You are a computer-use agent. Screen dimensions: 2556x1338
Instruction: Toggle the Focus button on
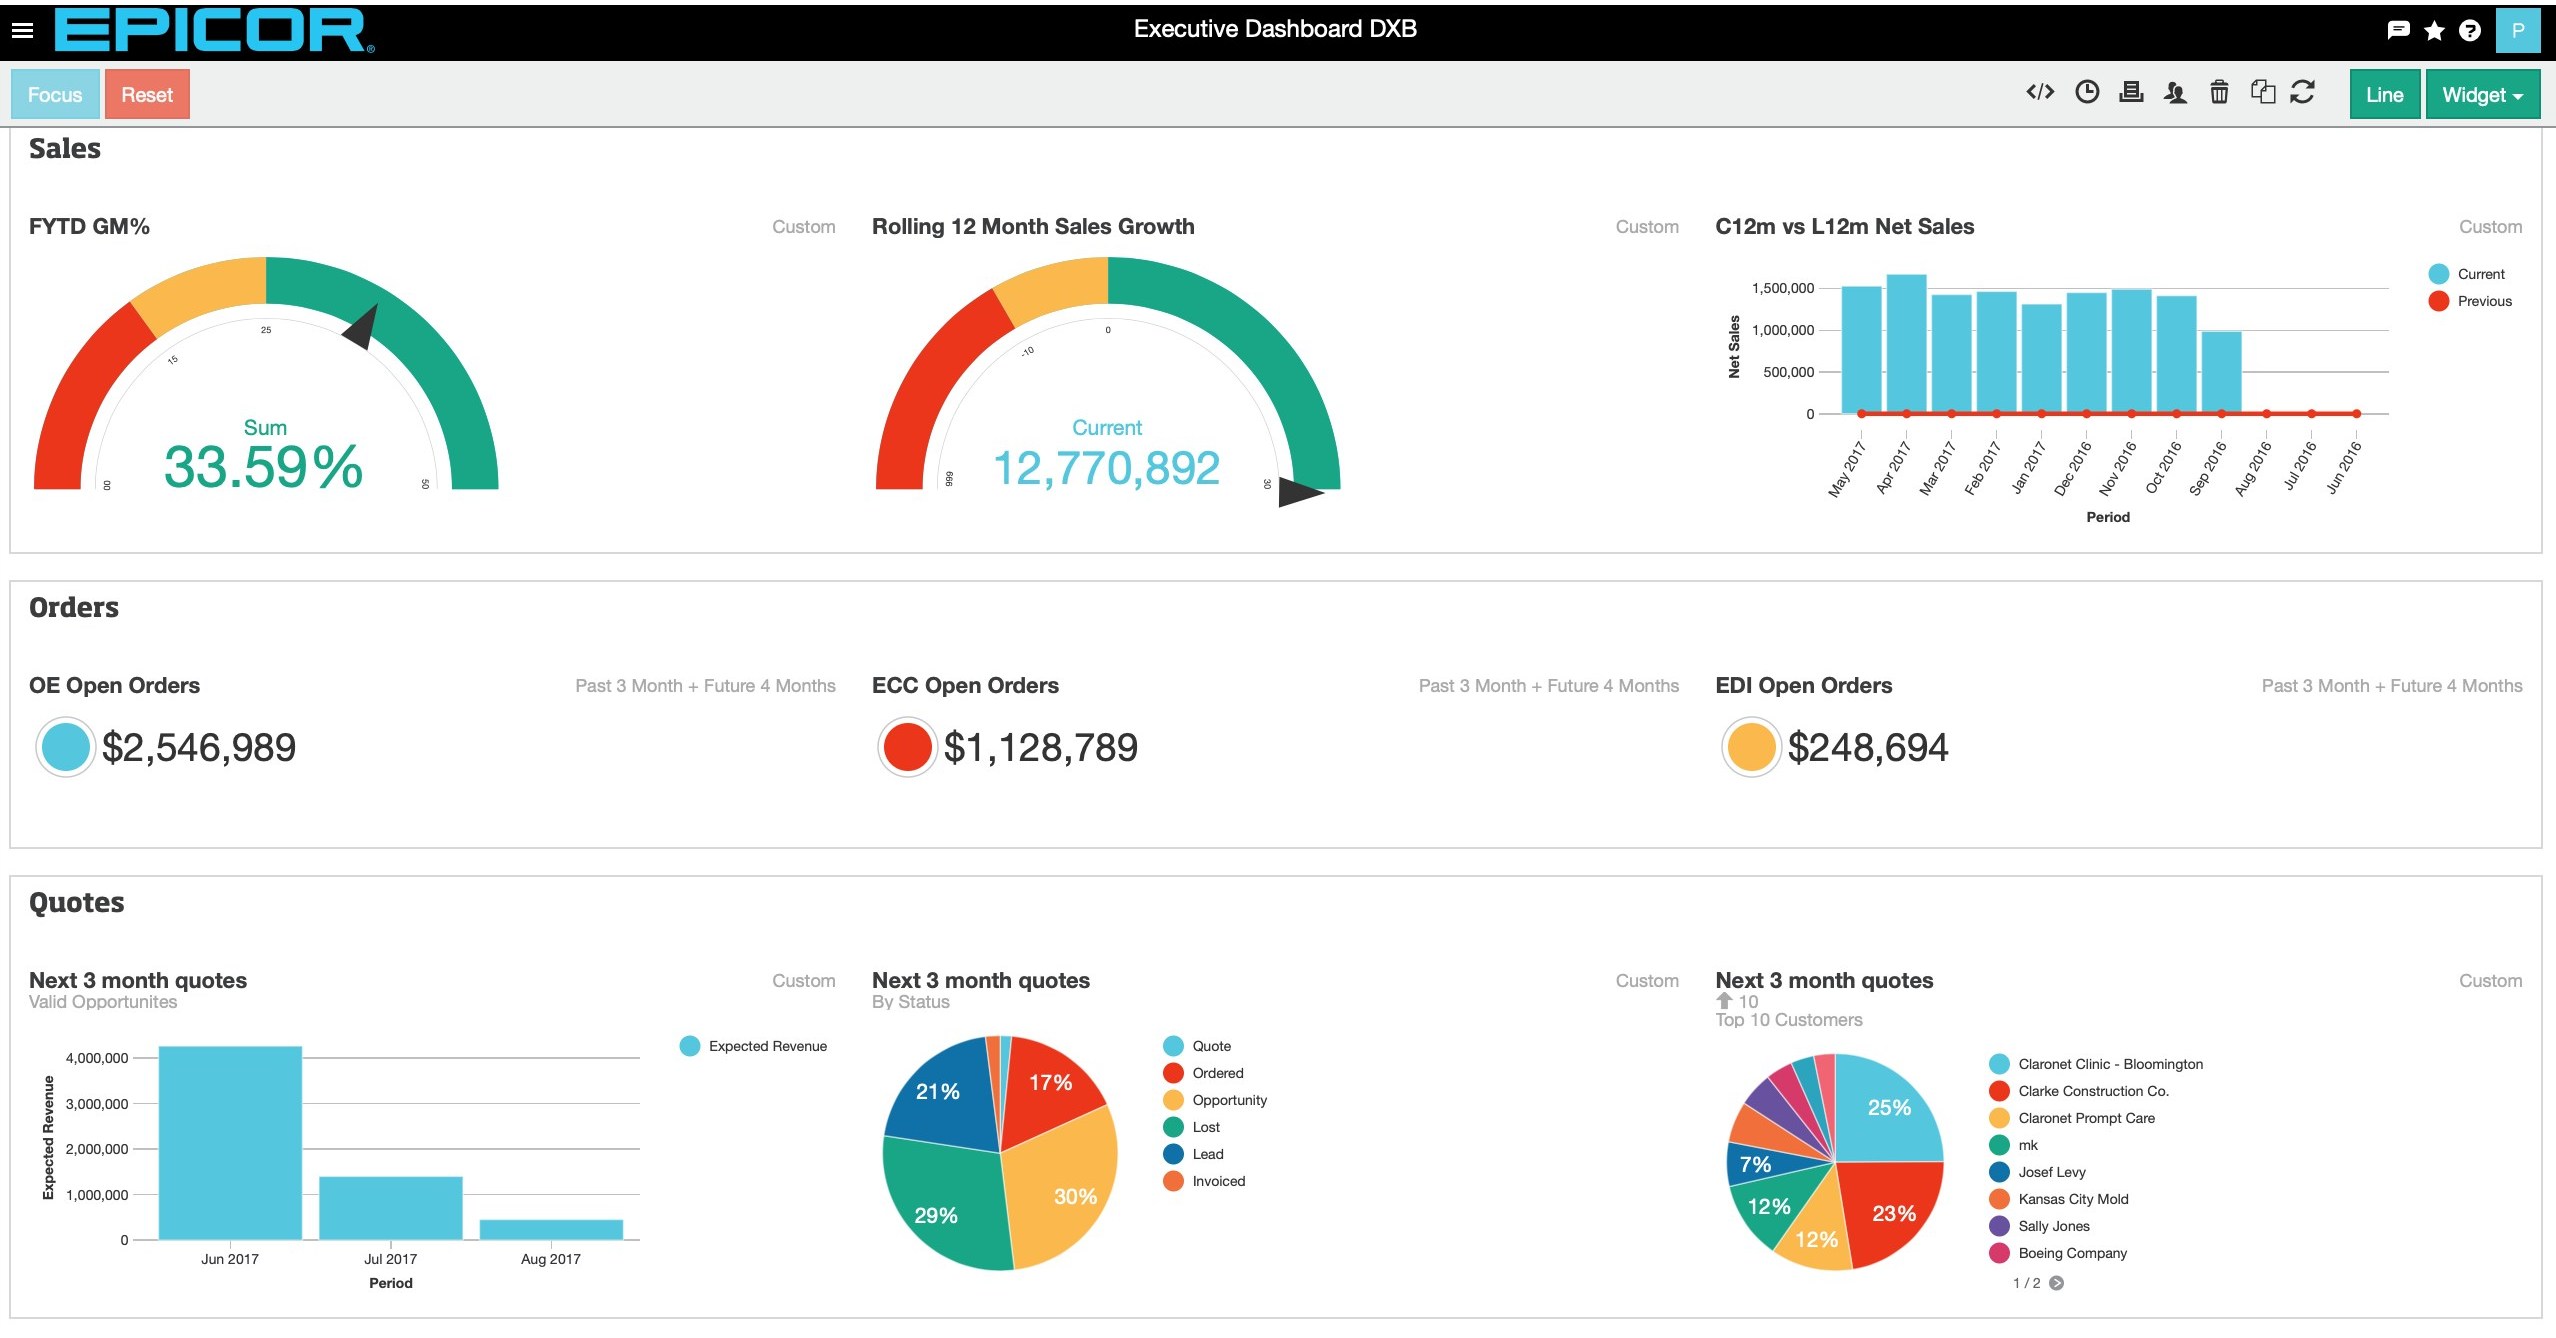(56, 95)
